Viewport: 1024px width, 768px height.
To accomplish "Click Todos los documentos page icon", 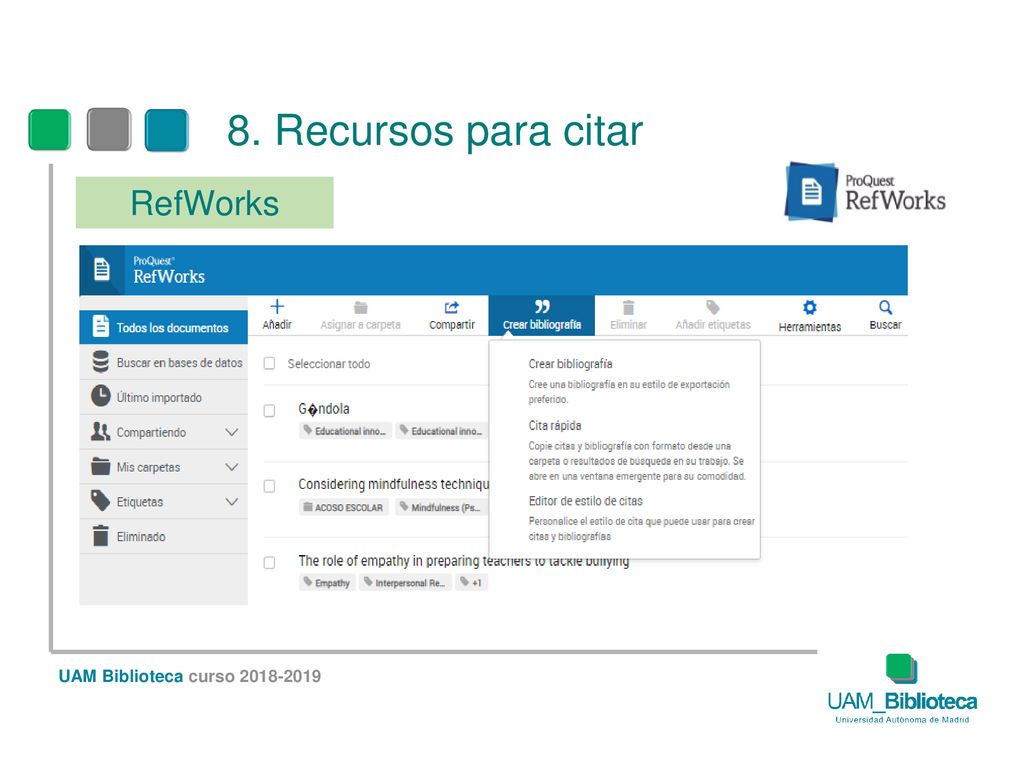I will point(101,326).
